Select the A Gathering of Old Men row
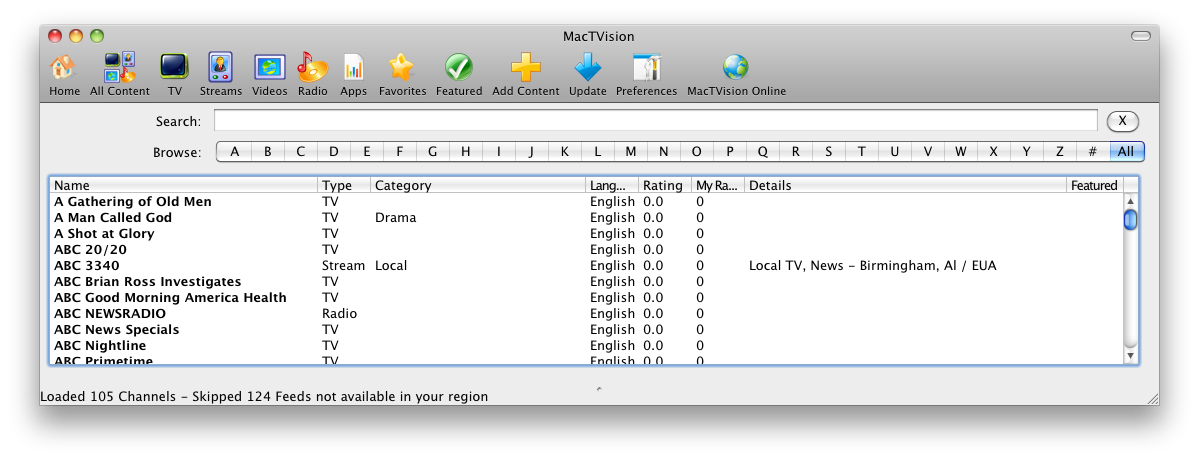 tap(587, 202)
